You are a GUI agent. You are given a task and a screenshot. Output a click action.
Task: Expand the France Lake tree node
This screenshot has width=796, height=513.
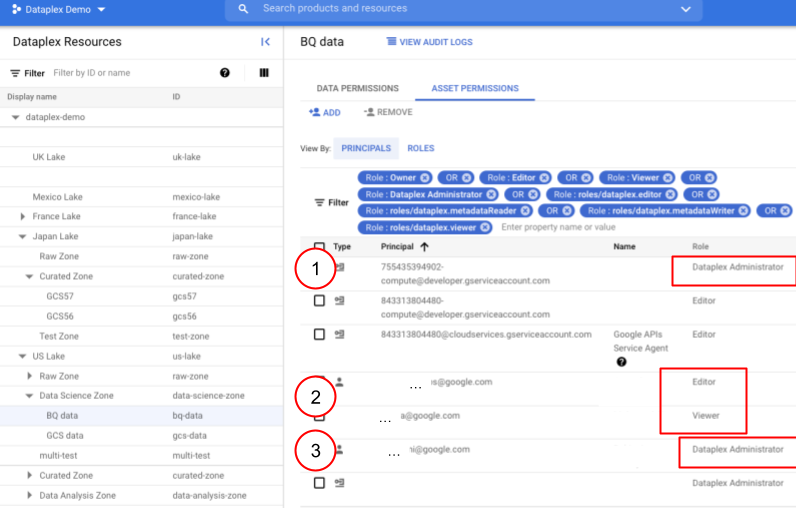23,217
